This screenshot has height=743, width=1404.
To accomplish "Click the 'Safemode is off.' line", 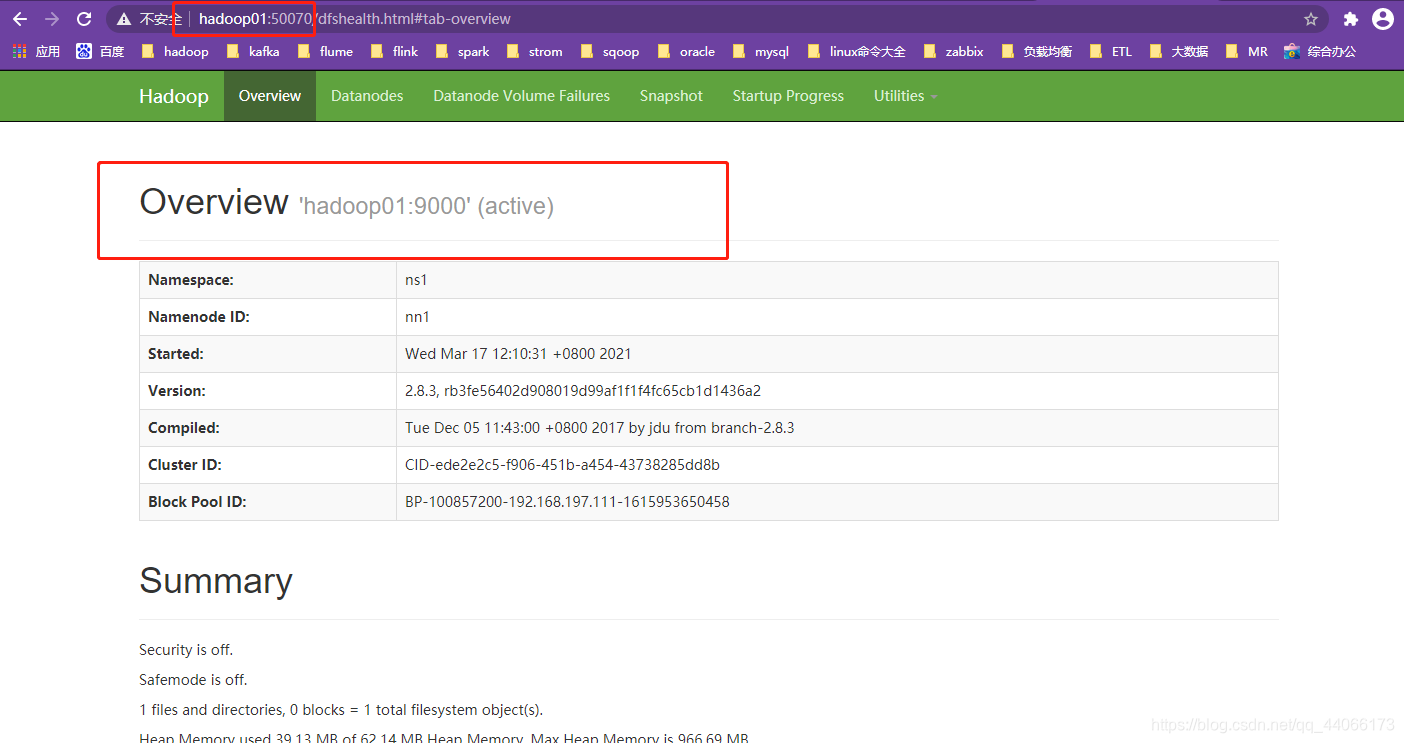I will tap(193, 680).
